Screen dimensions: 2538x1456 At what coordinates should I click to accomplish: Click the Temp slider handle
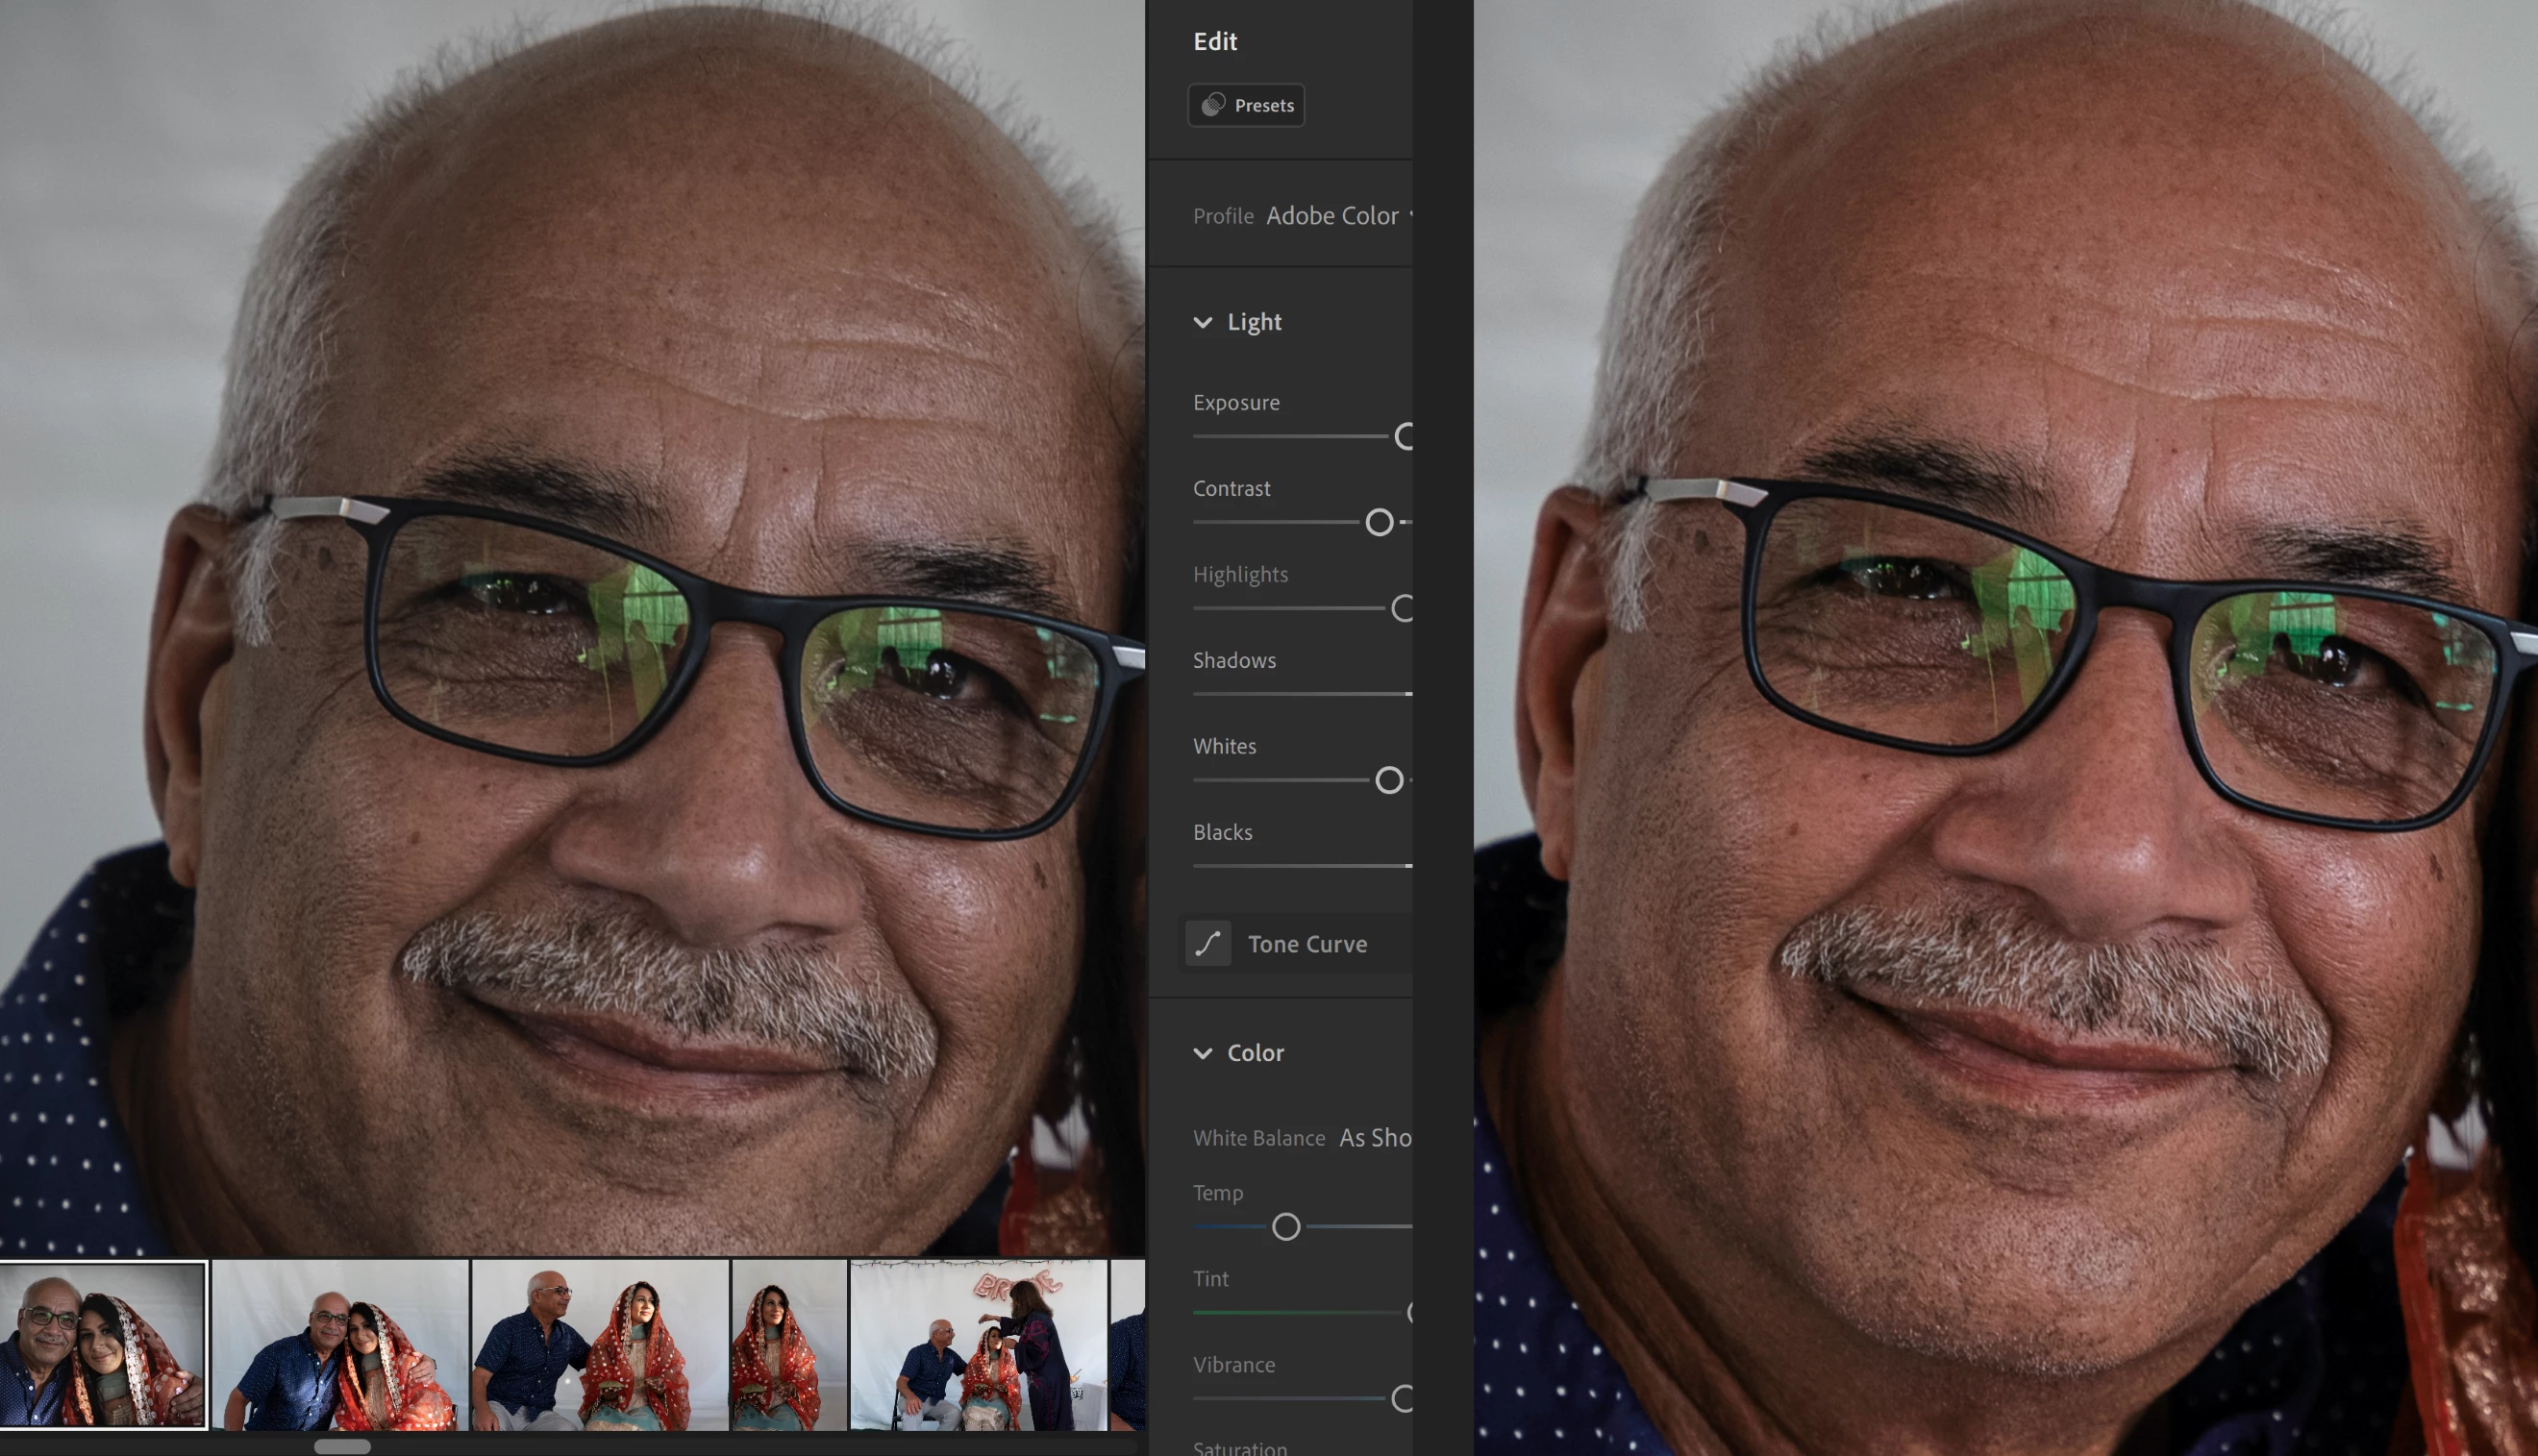(x=1286, y=1227)
